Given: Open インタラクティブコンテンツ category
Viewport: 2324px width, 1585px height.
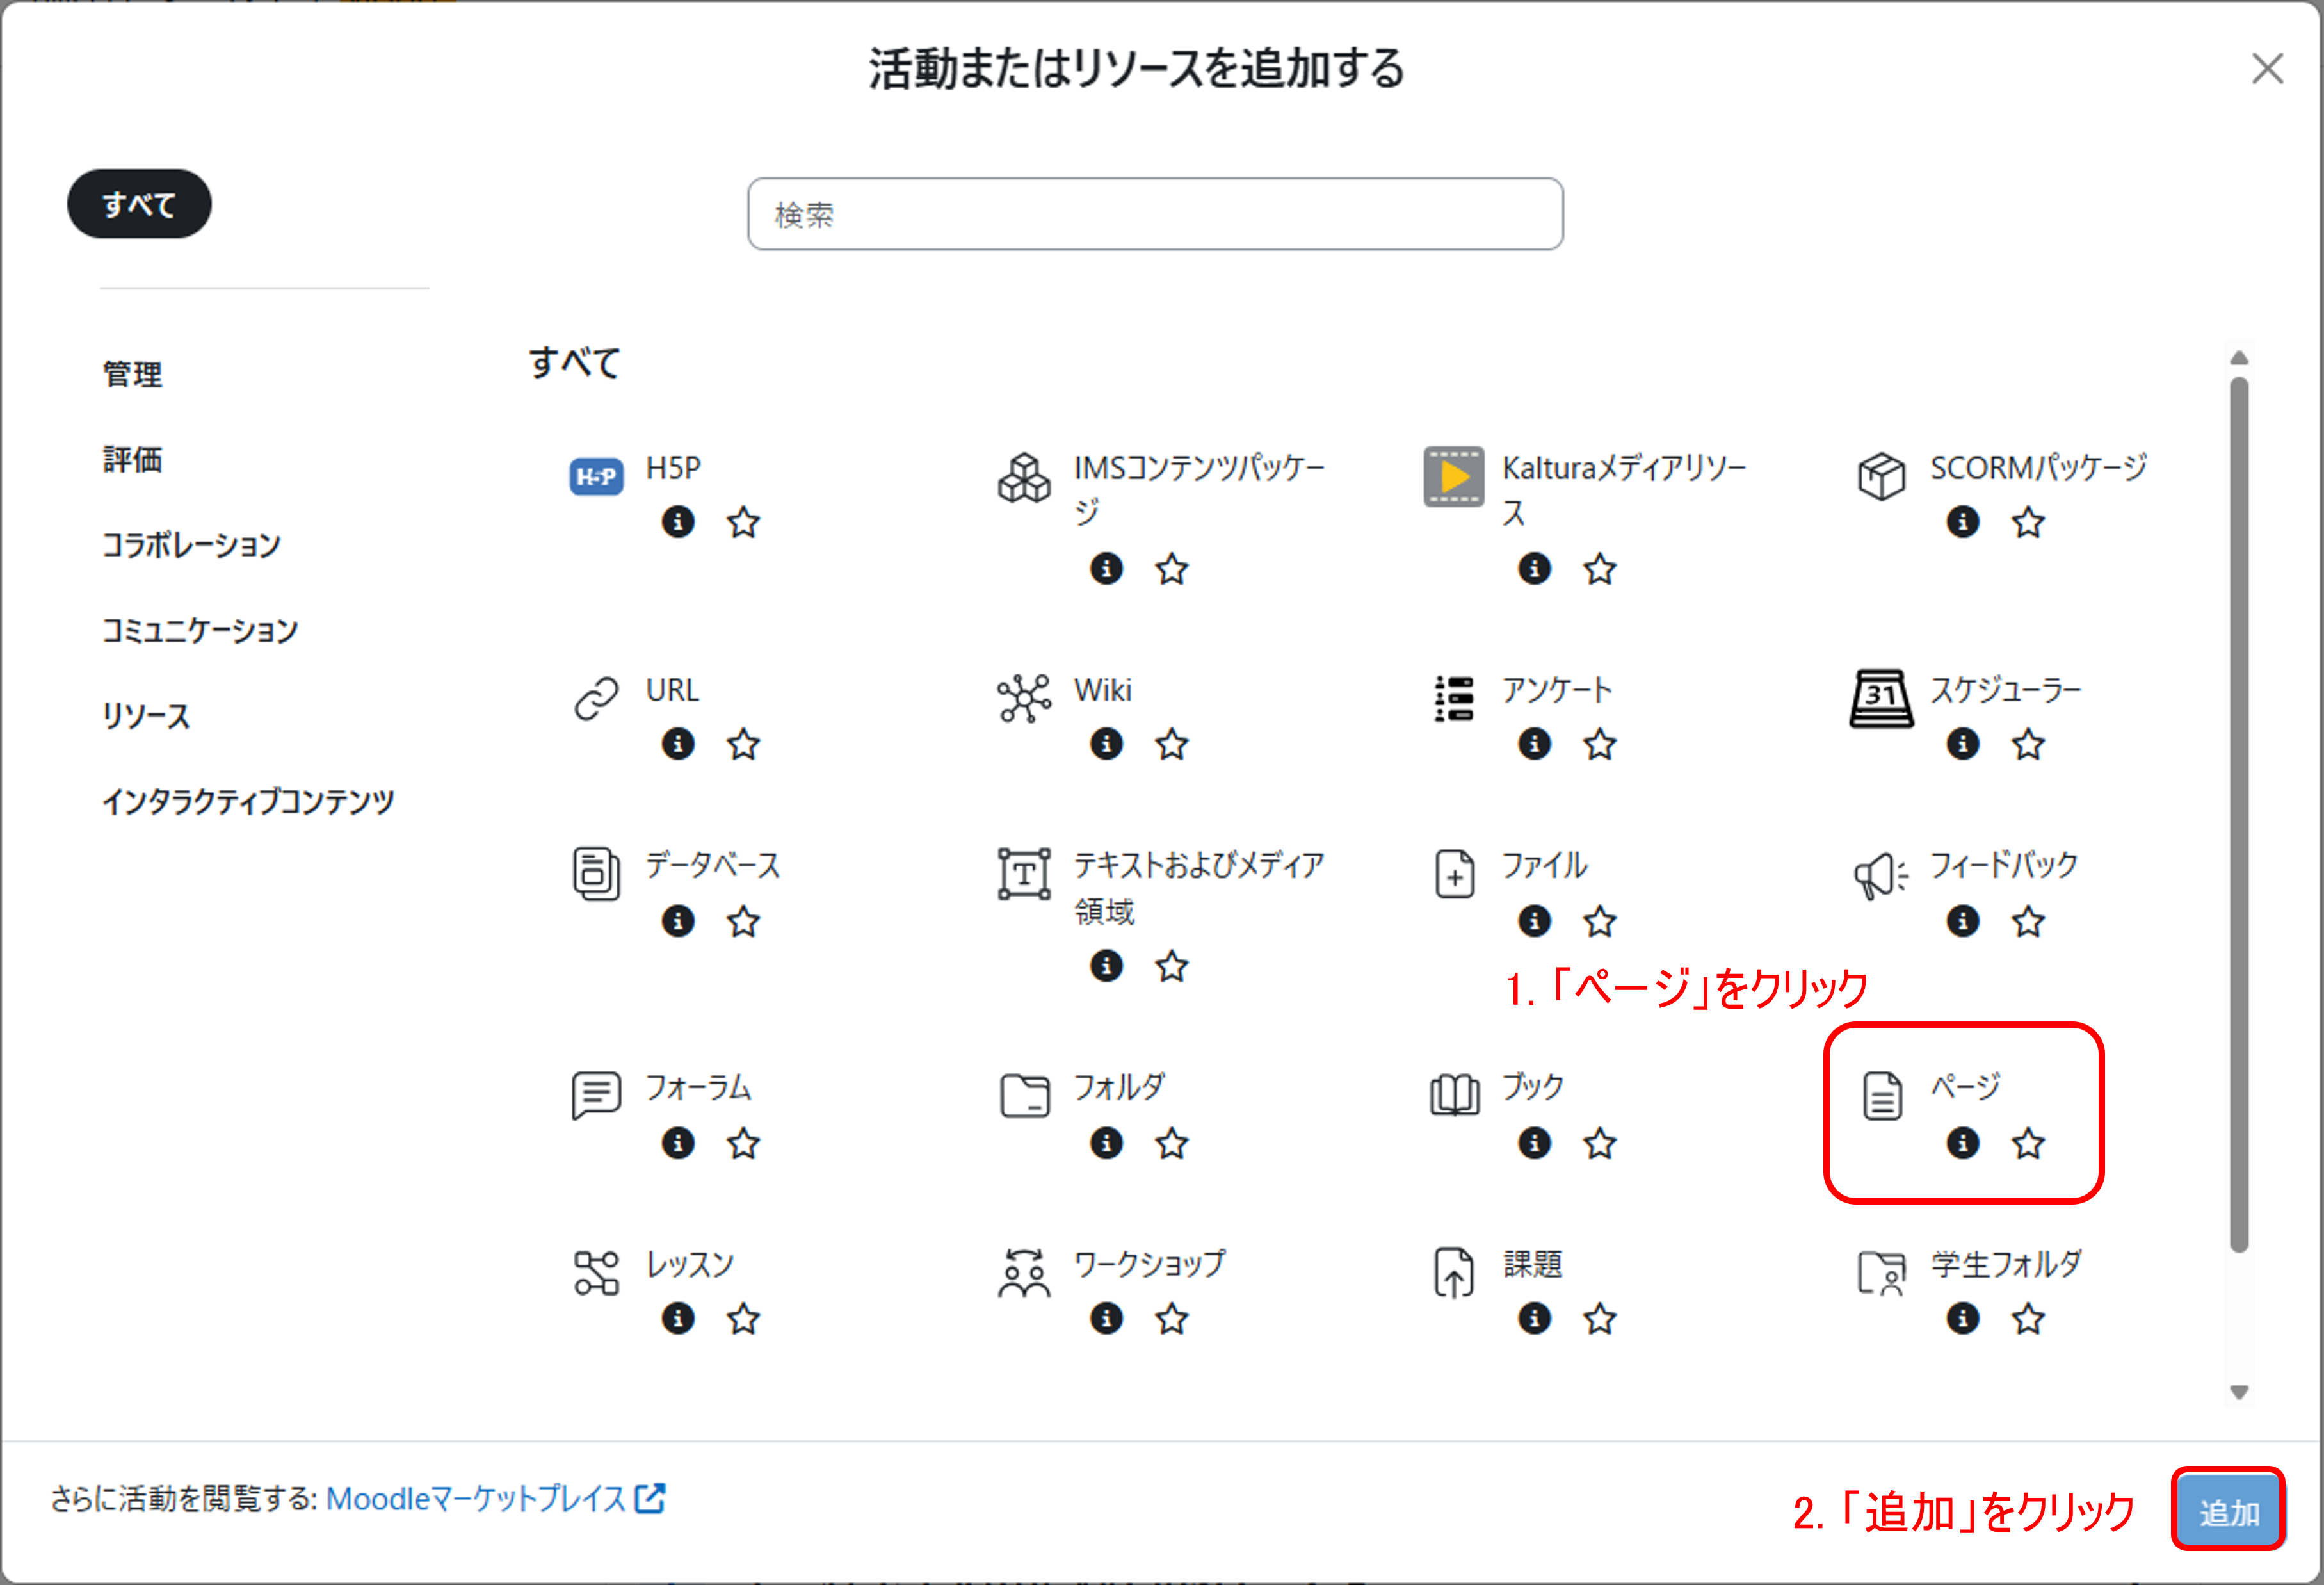Looking at the screenshot, I should 248,801.
